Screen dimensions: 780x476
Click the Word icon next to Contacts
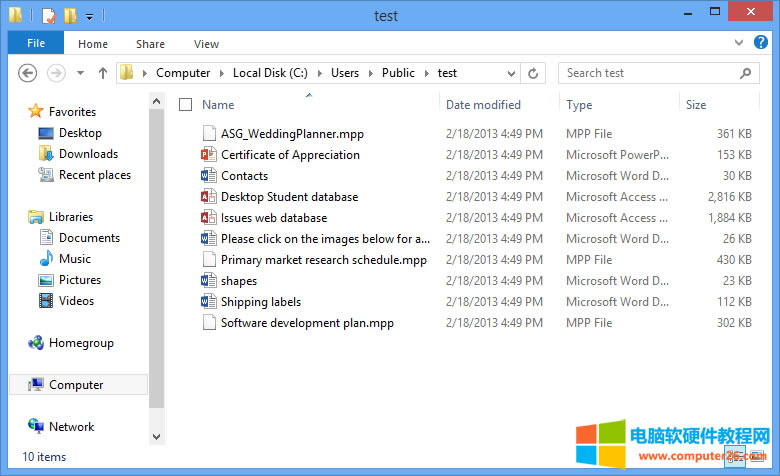point(209,176)
